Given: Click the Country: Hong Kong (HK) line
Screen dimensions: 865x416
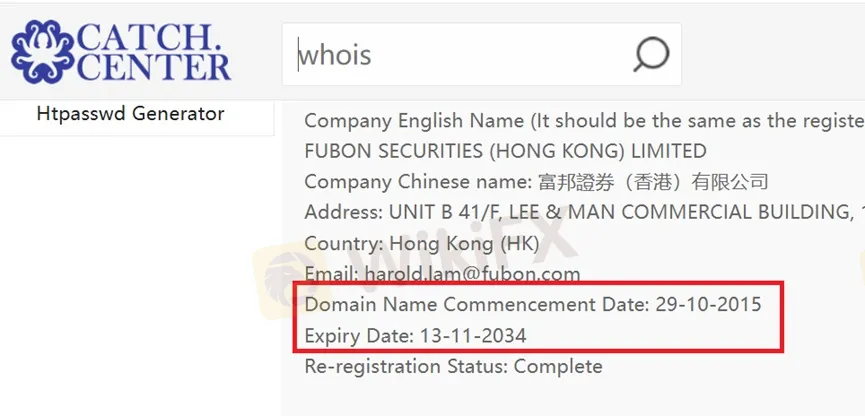Looking at the screenshot, I should tap(421, 243).
